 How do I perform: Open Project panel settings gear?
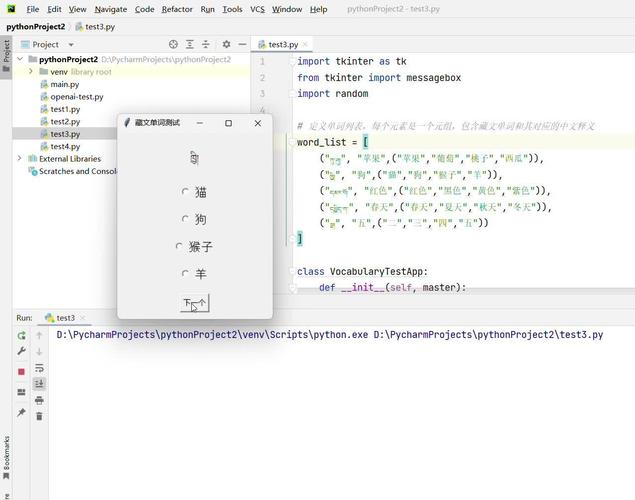pos(226,44)
